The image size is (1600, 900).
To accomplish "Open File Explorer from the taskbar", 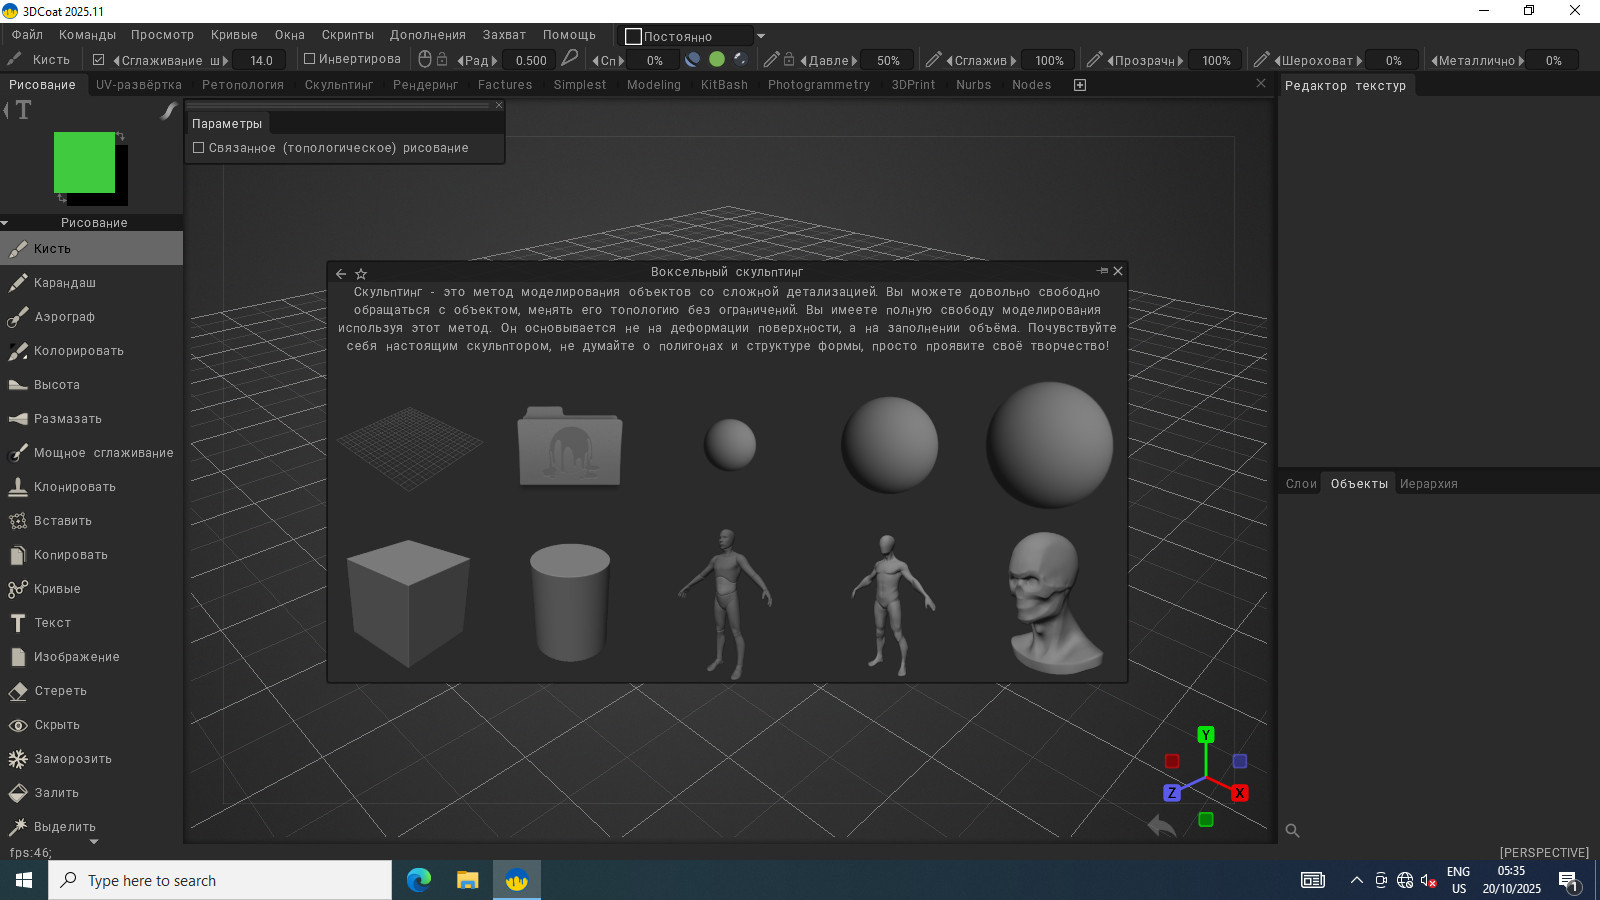I will tap(467, 880).
